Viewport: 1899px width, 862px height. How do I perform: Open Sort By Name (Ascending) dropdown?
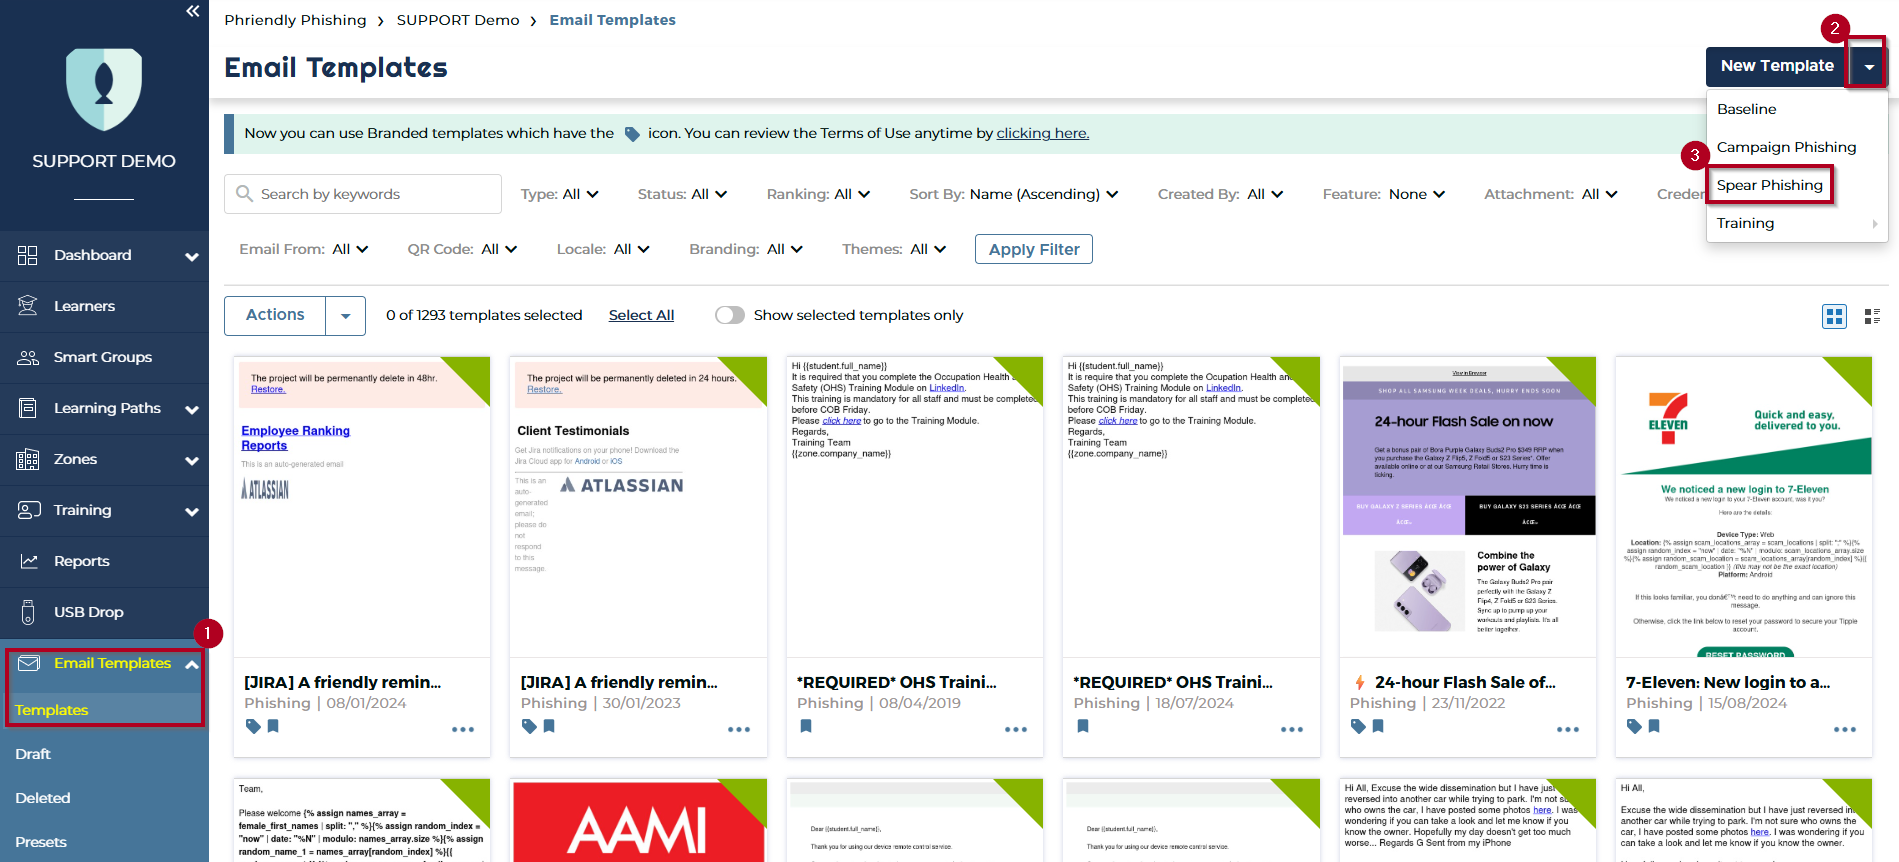point(1014,194)
